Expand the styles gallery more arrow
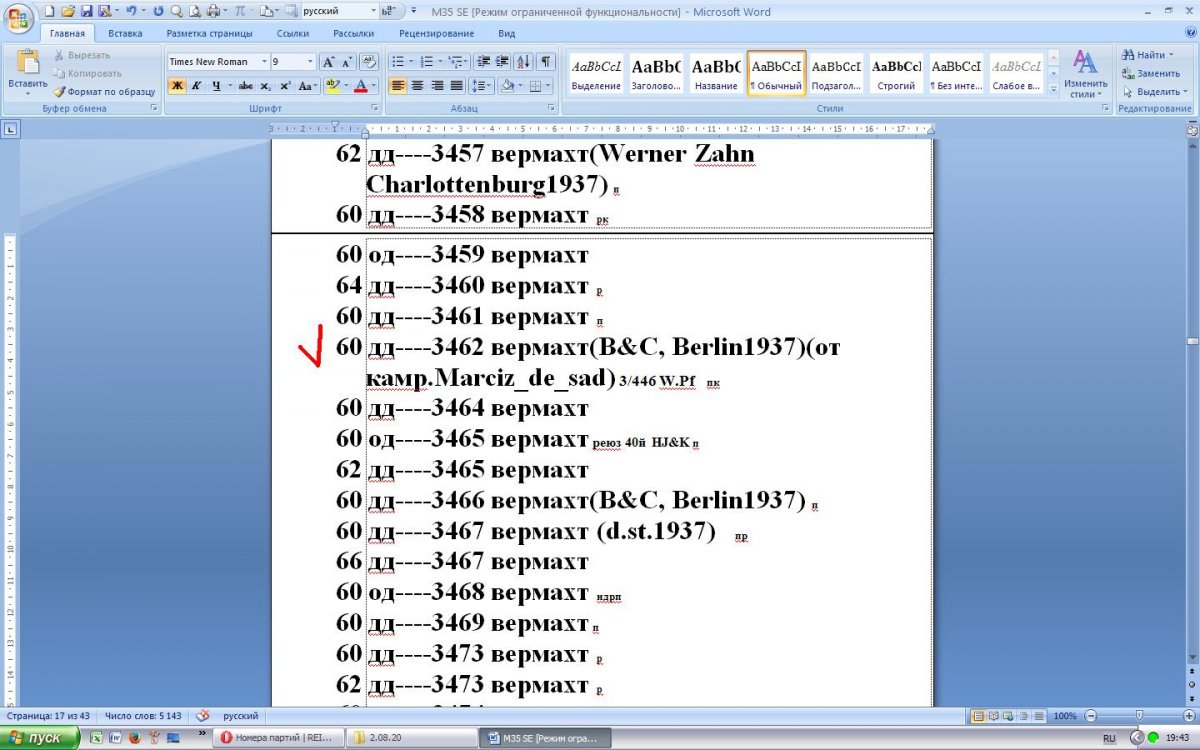This screenshot has height=750, width=1200. tap(1053, 91)
